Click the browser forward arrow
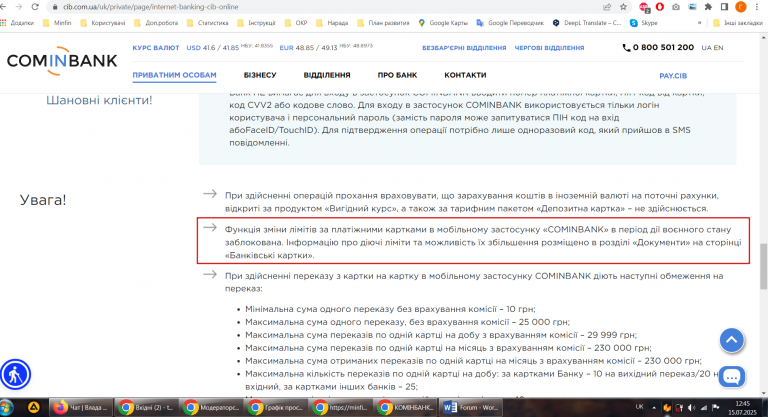Viewport: 768px width, 417px height. 19,7
